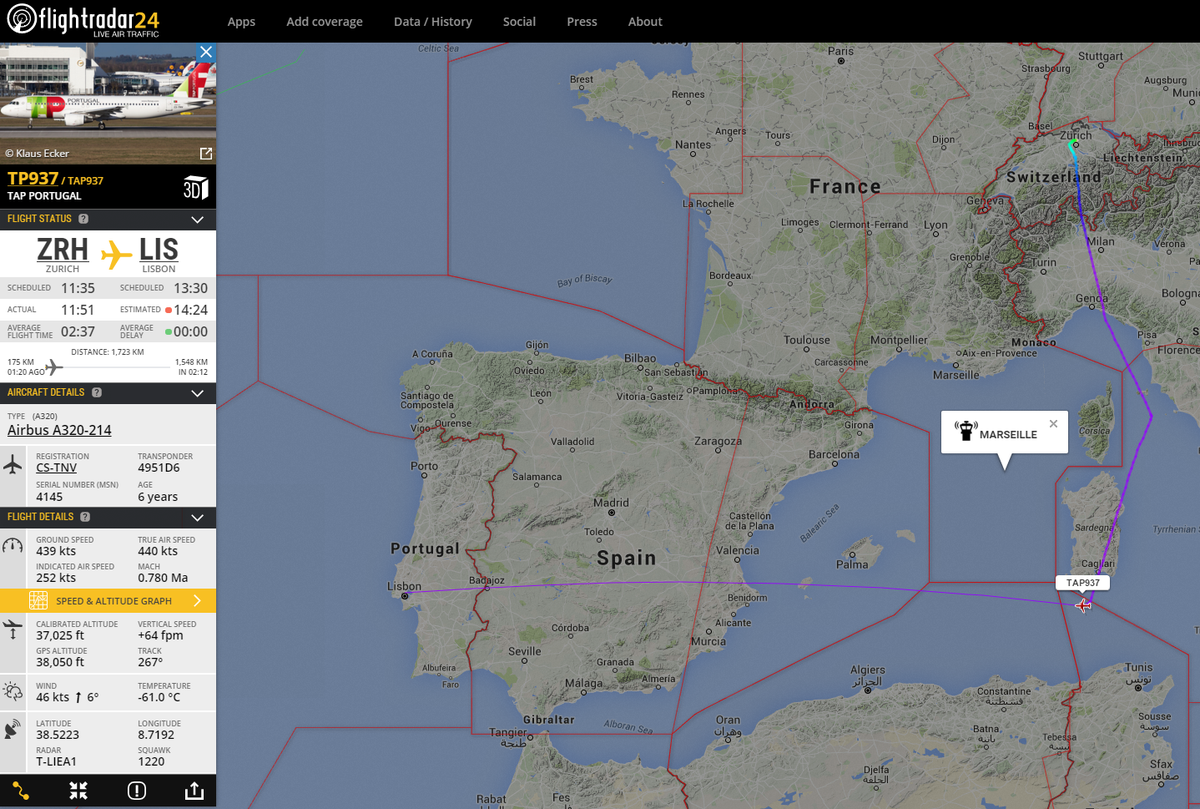1200x809 pixels.
Task: Open the Social menu
Action: point(519,21)
